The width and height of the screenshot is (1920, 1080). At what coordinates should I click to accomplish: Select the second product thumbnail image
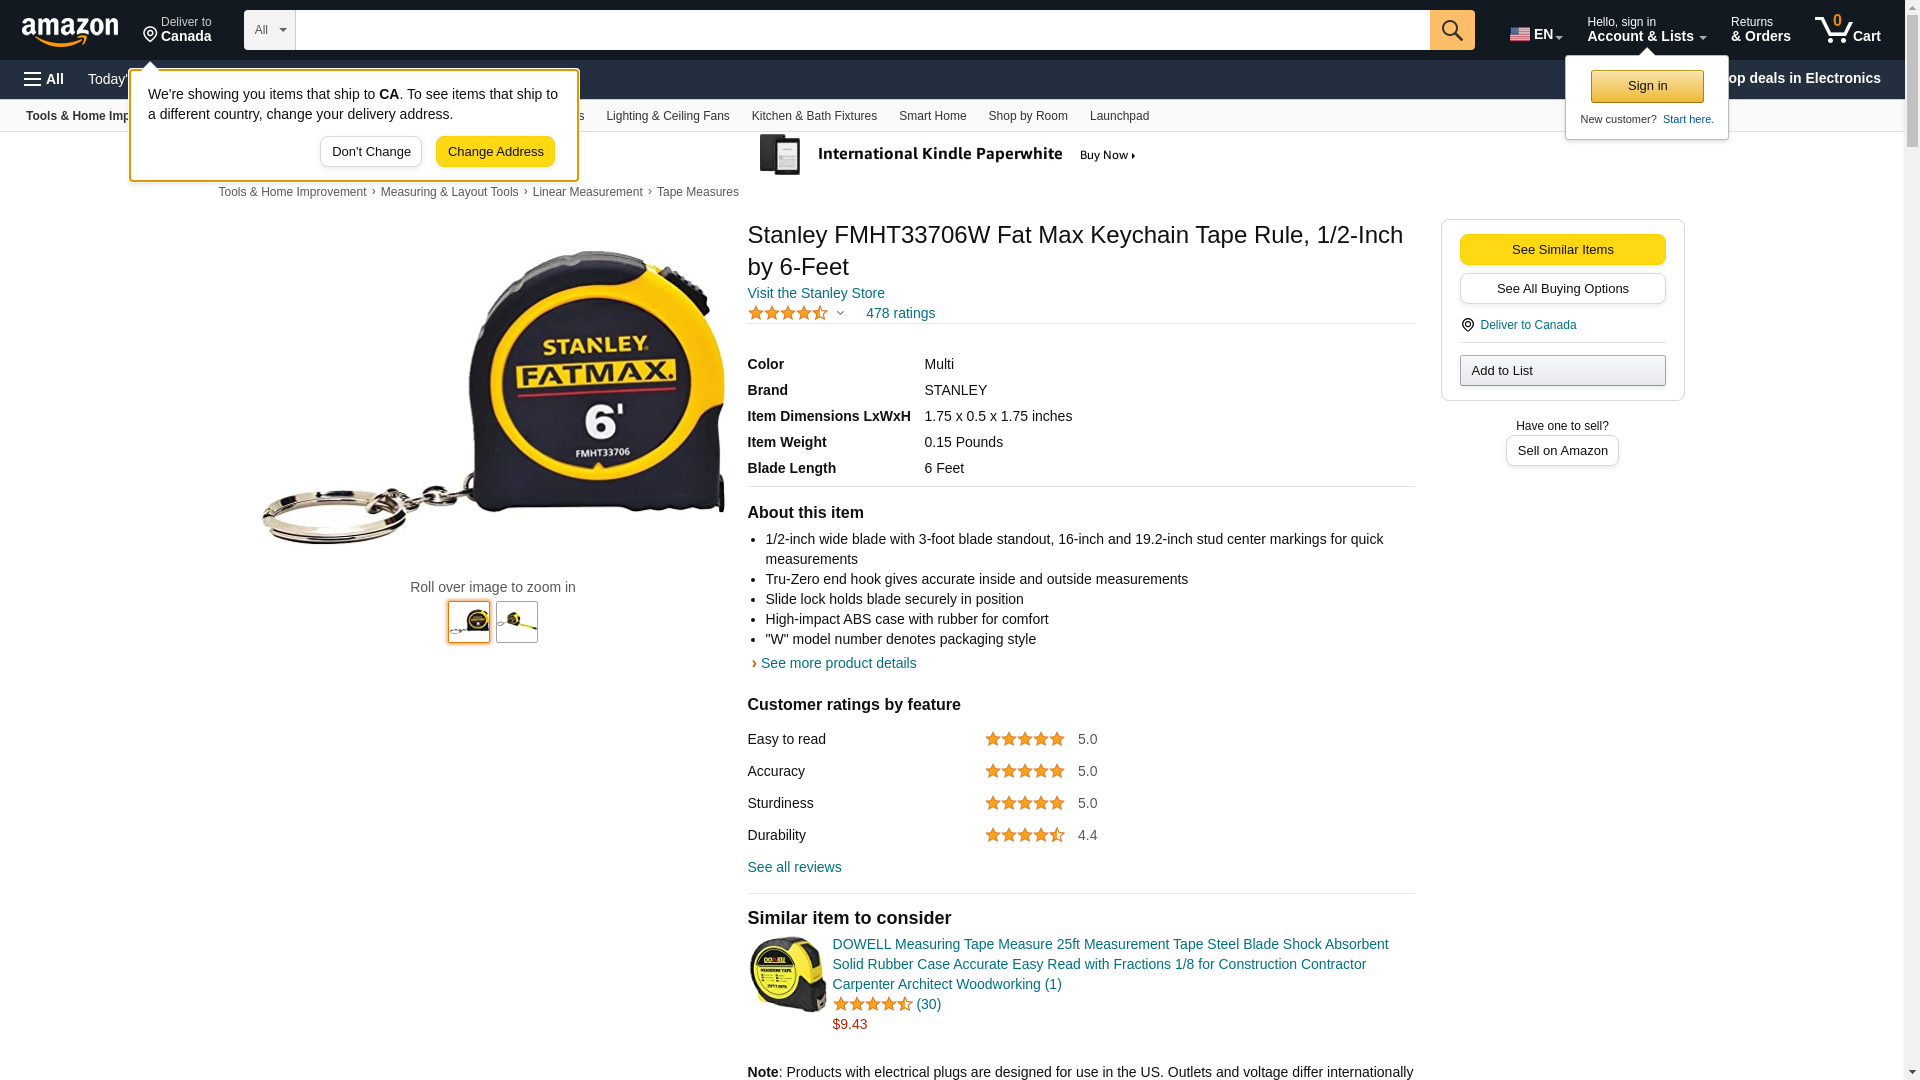click(517, 622)
